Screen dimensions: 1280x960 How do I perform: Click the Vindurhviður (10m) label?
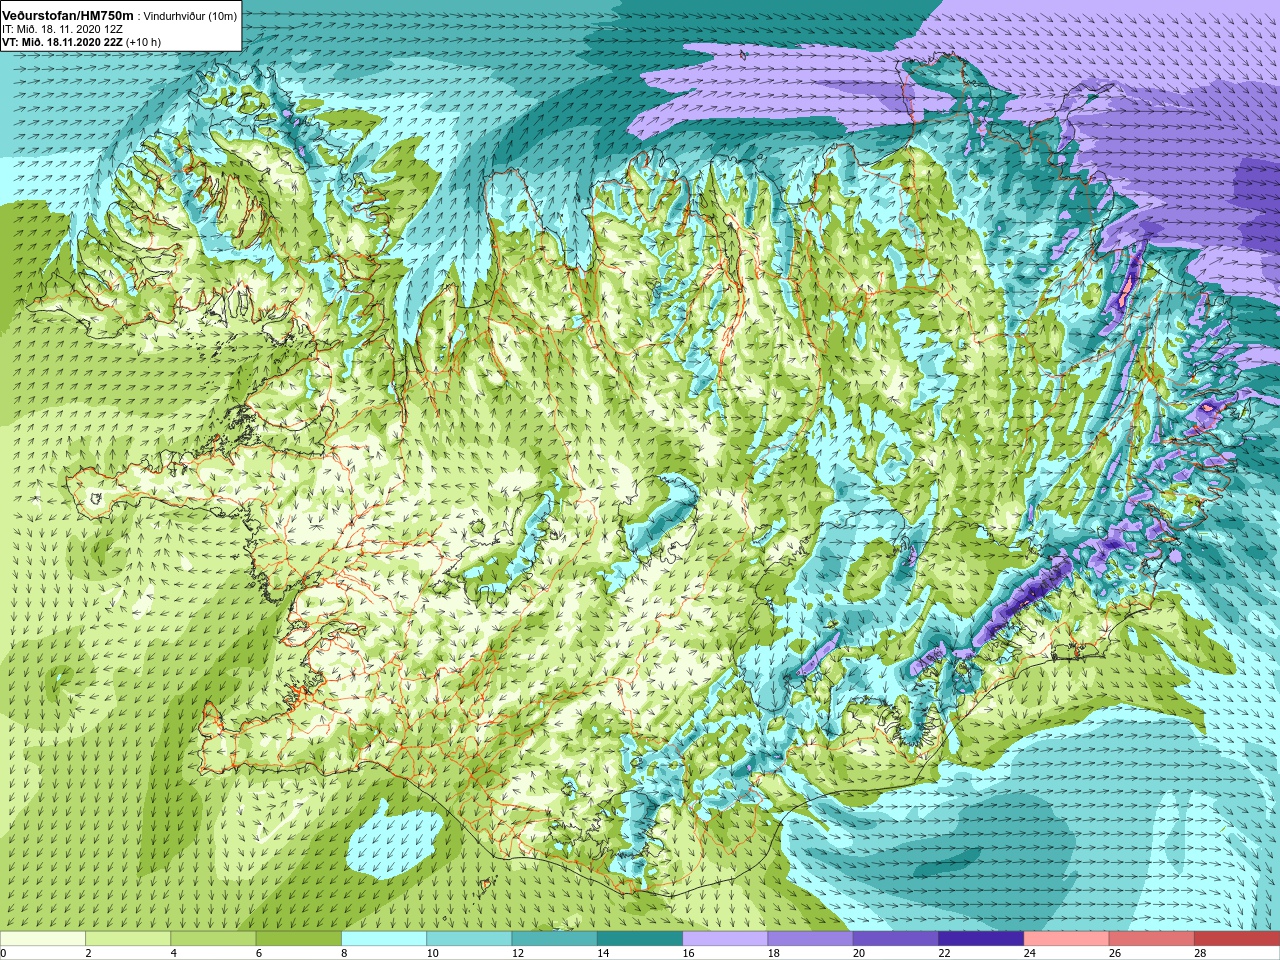coord(191,16)
